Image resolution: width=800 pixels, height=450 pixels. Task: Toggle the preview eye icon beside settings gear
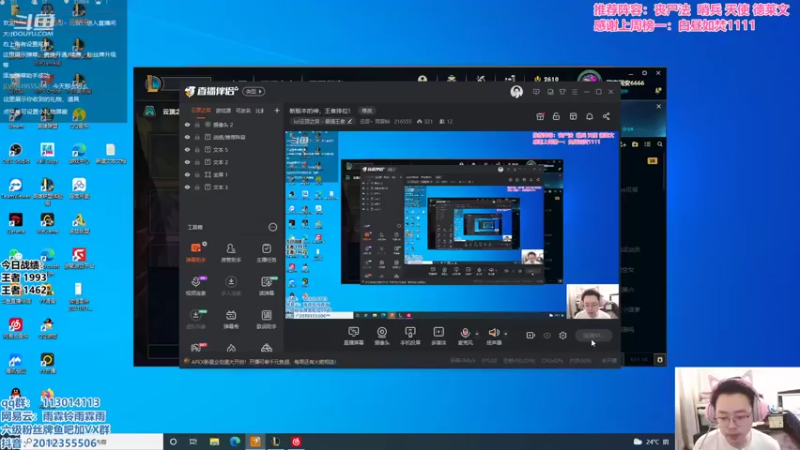[x=547, y=335]
